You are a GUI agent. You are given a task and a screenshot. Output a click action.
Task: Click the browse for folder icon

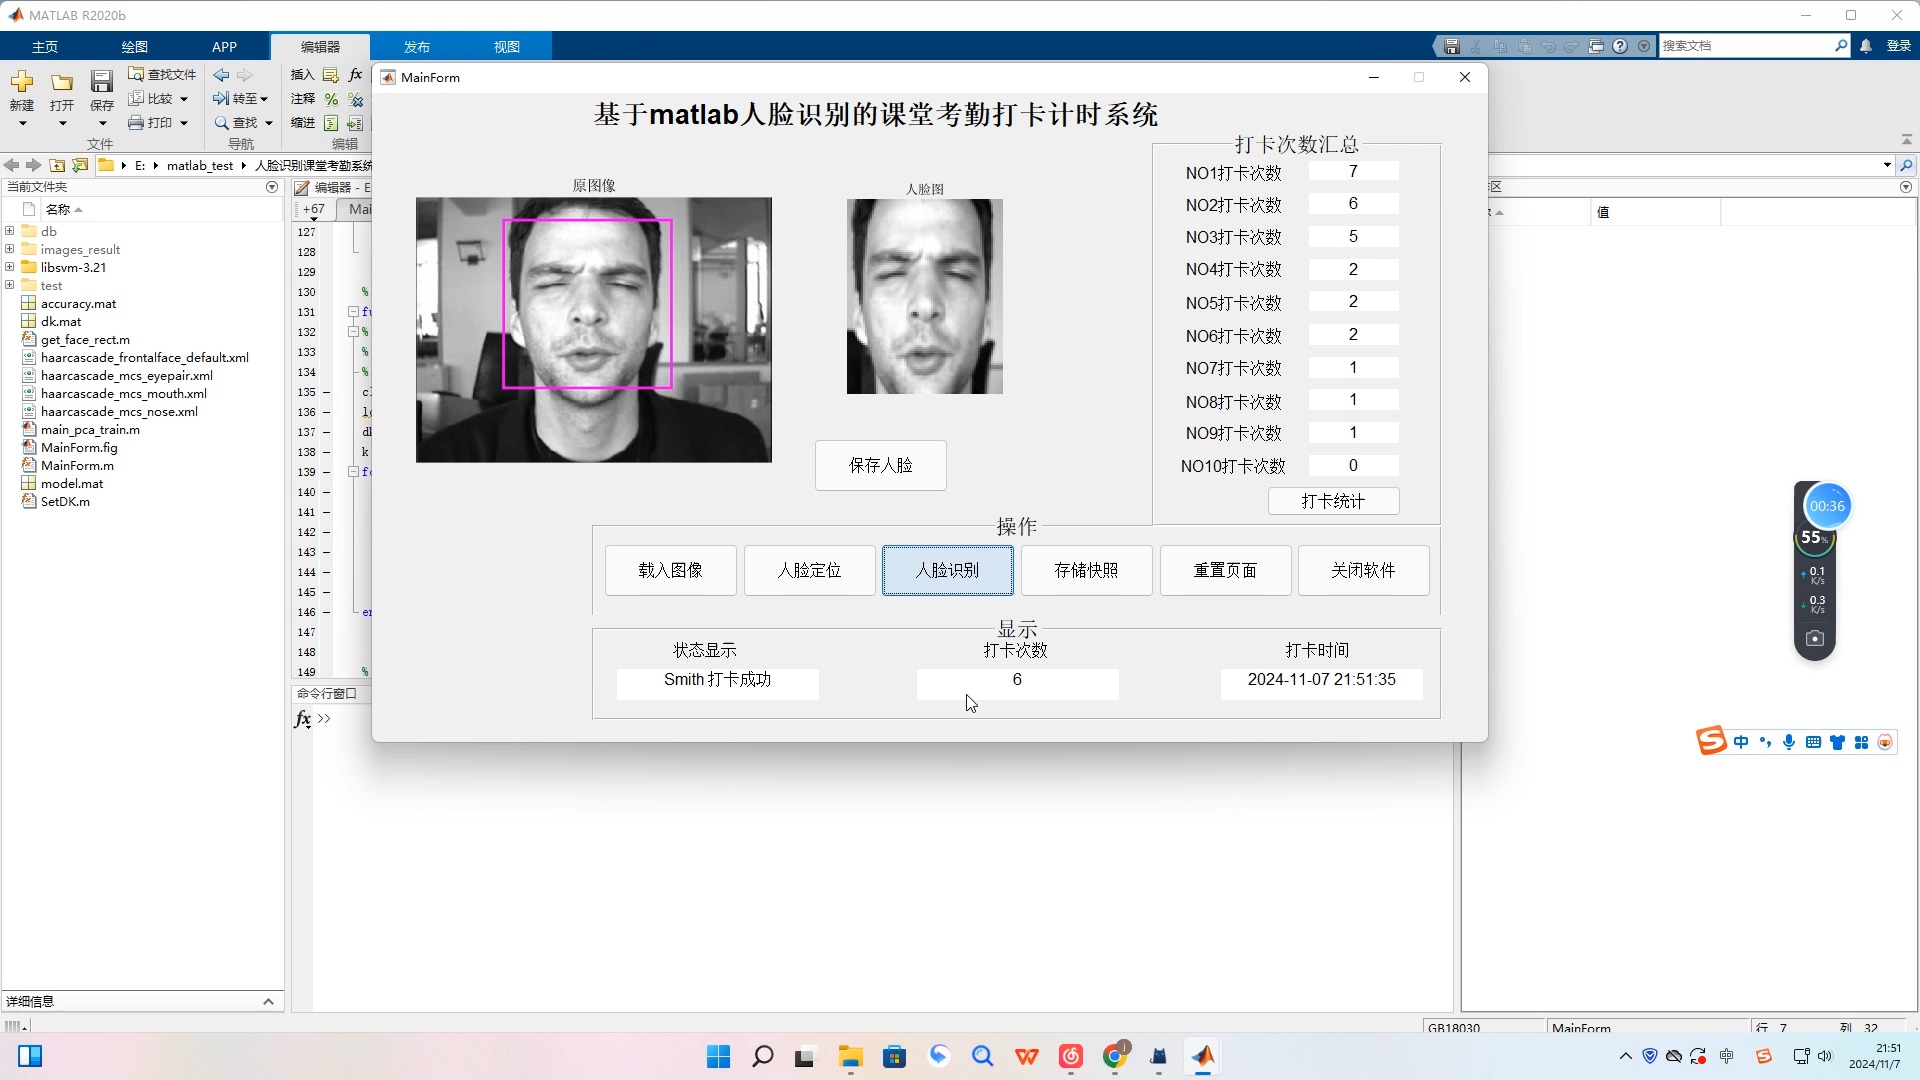tap(80, 165)
